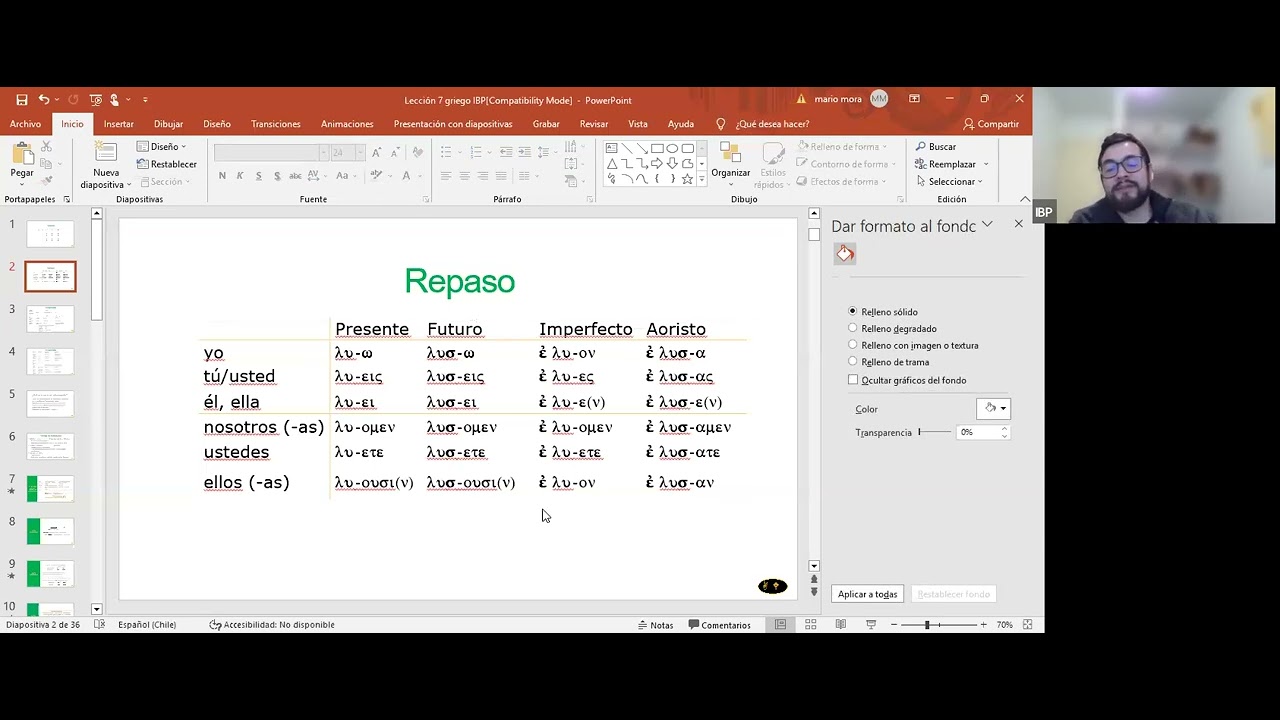Select the rectangle shape in shapes gallery

coord(657,148)
